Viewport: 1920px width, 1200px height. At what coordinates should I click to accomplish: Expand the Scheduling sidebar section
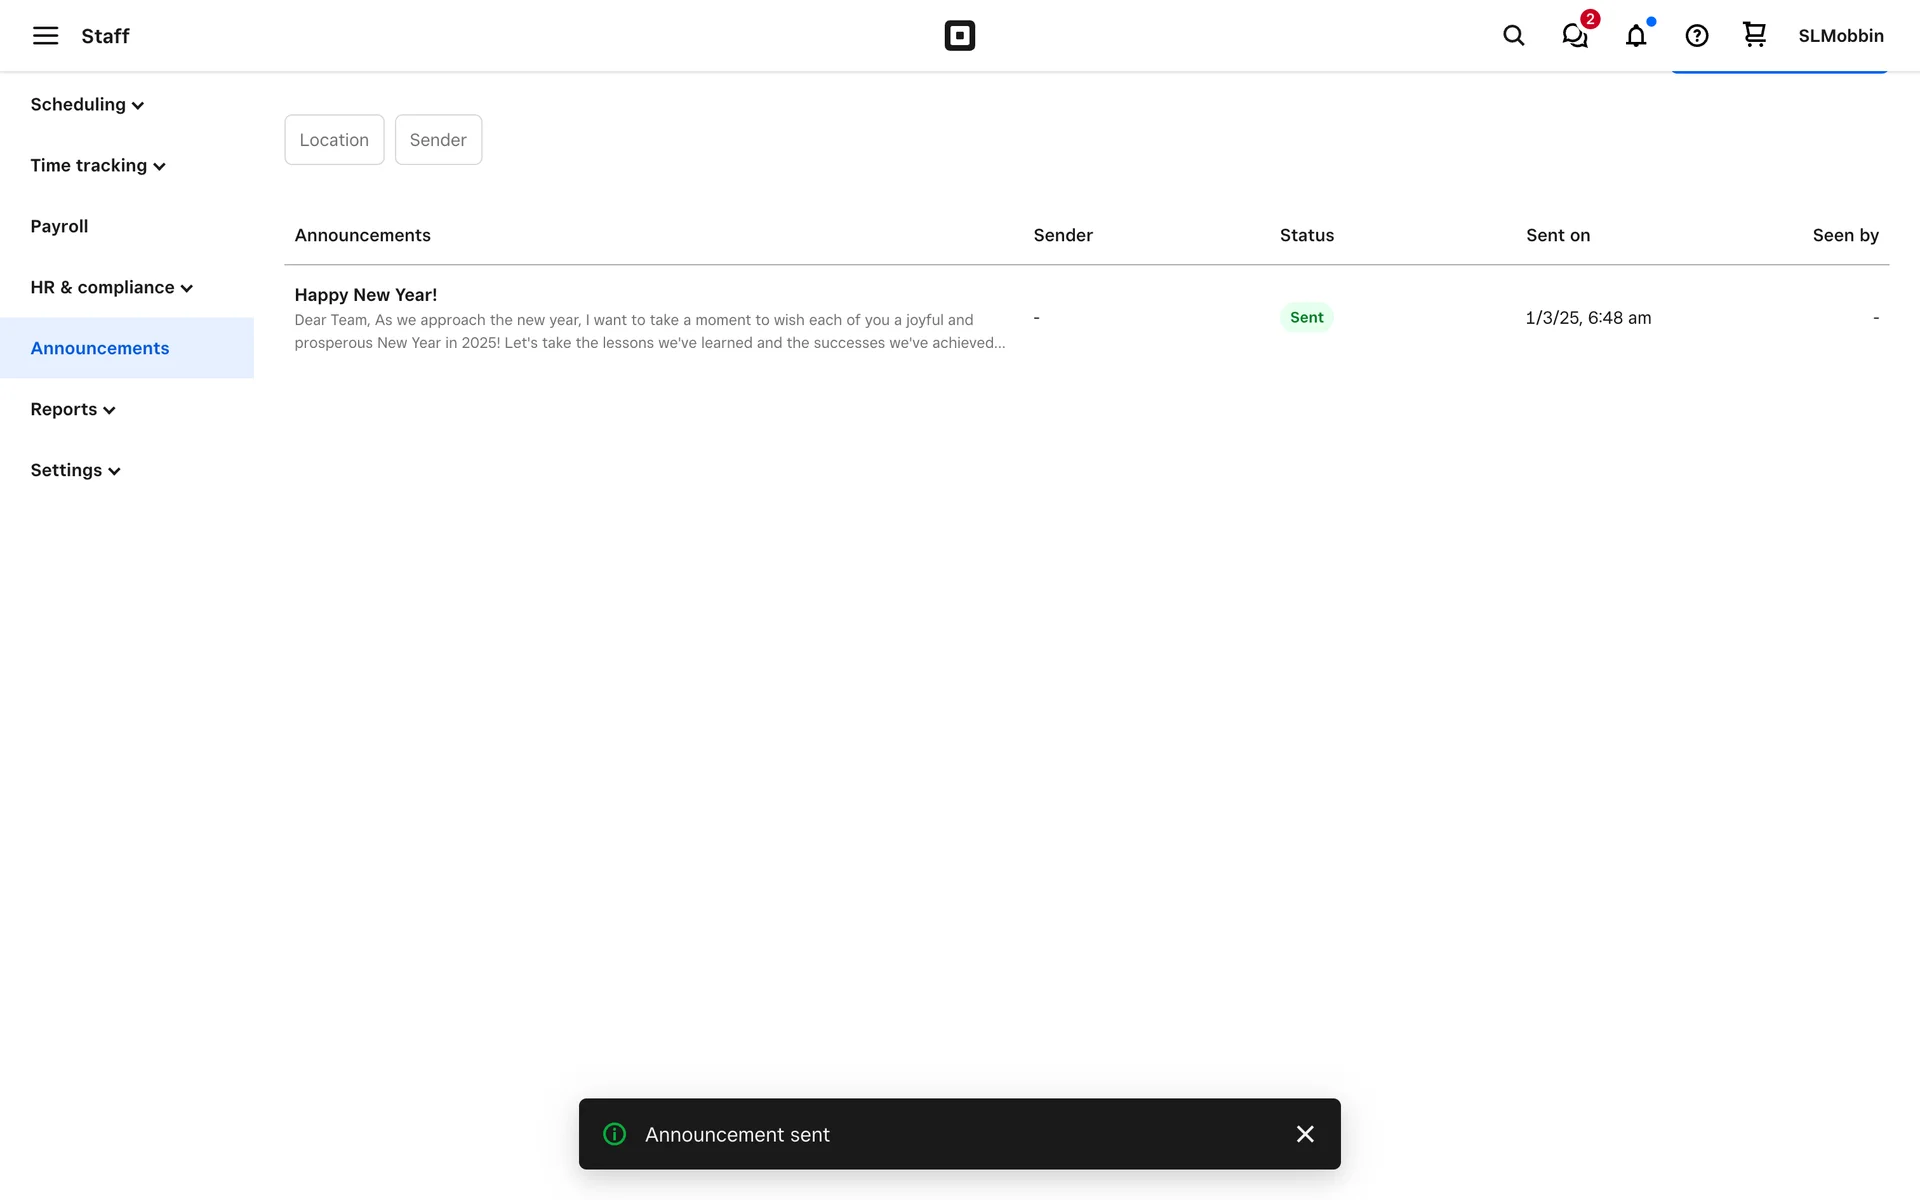[87, 105]
